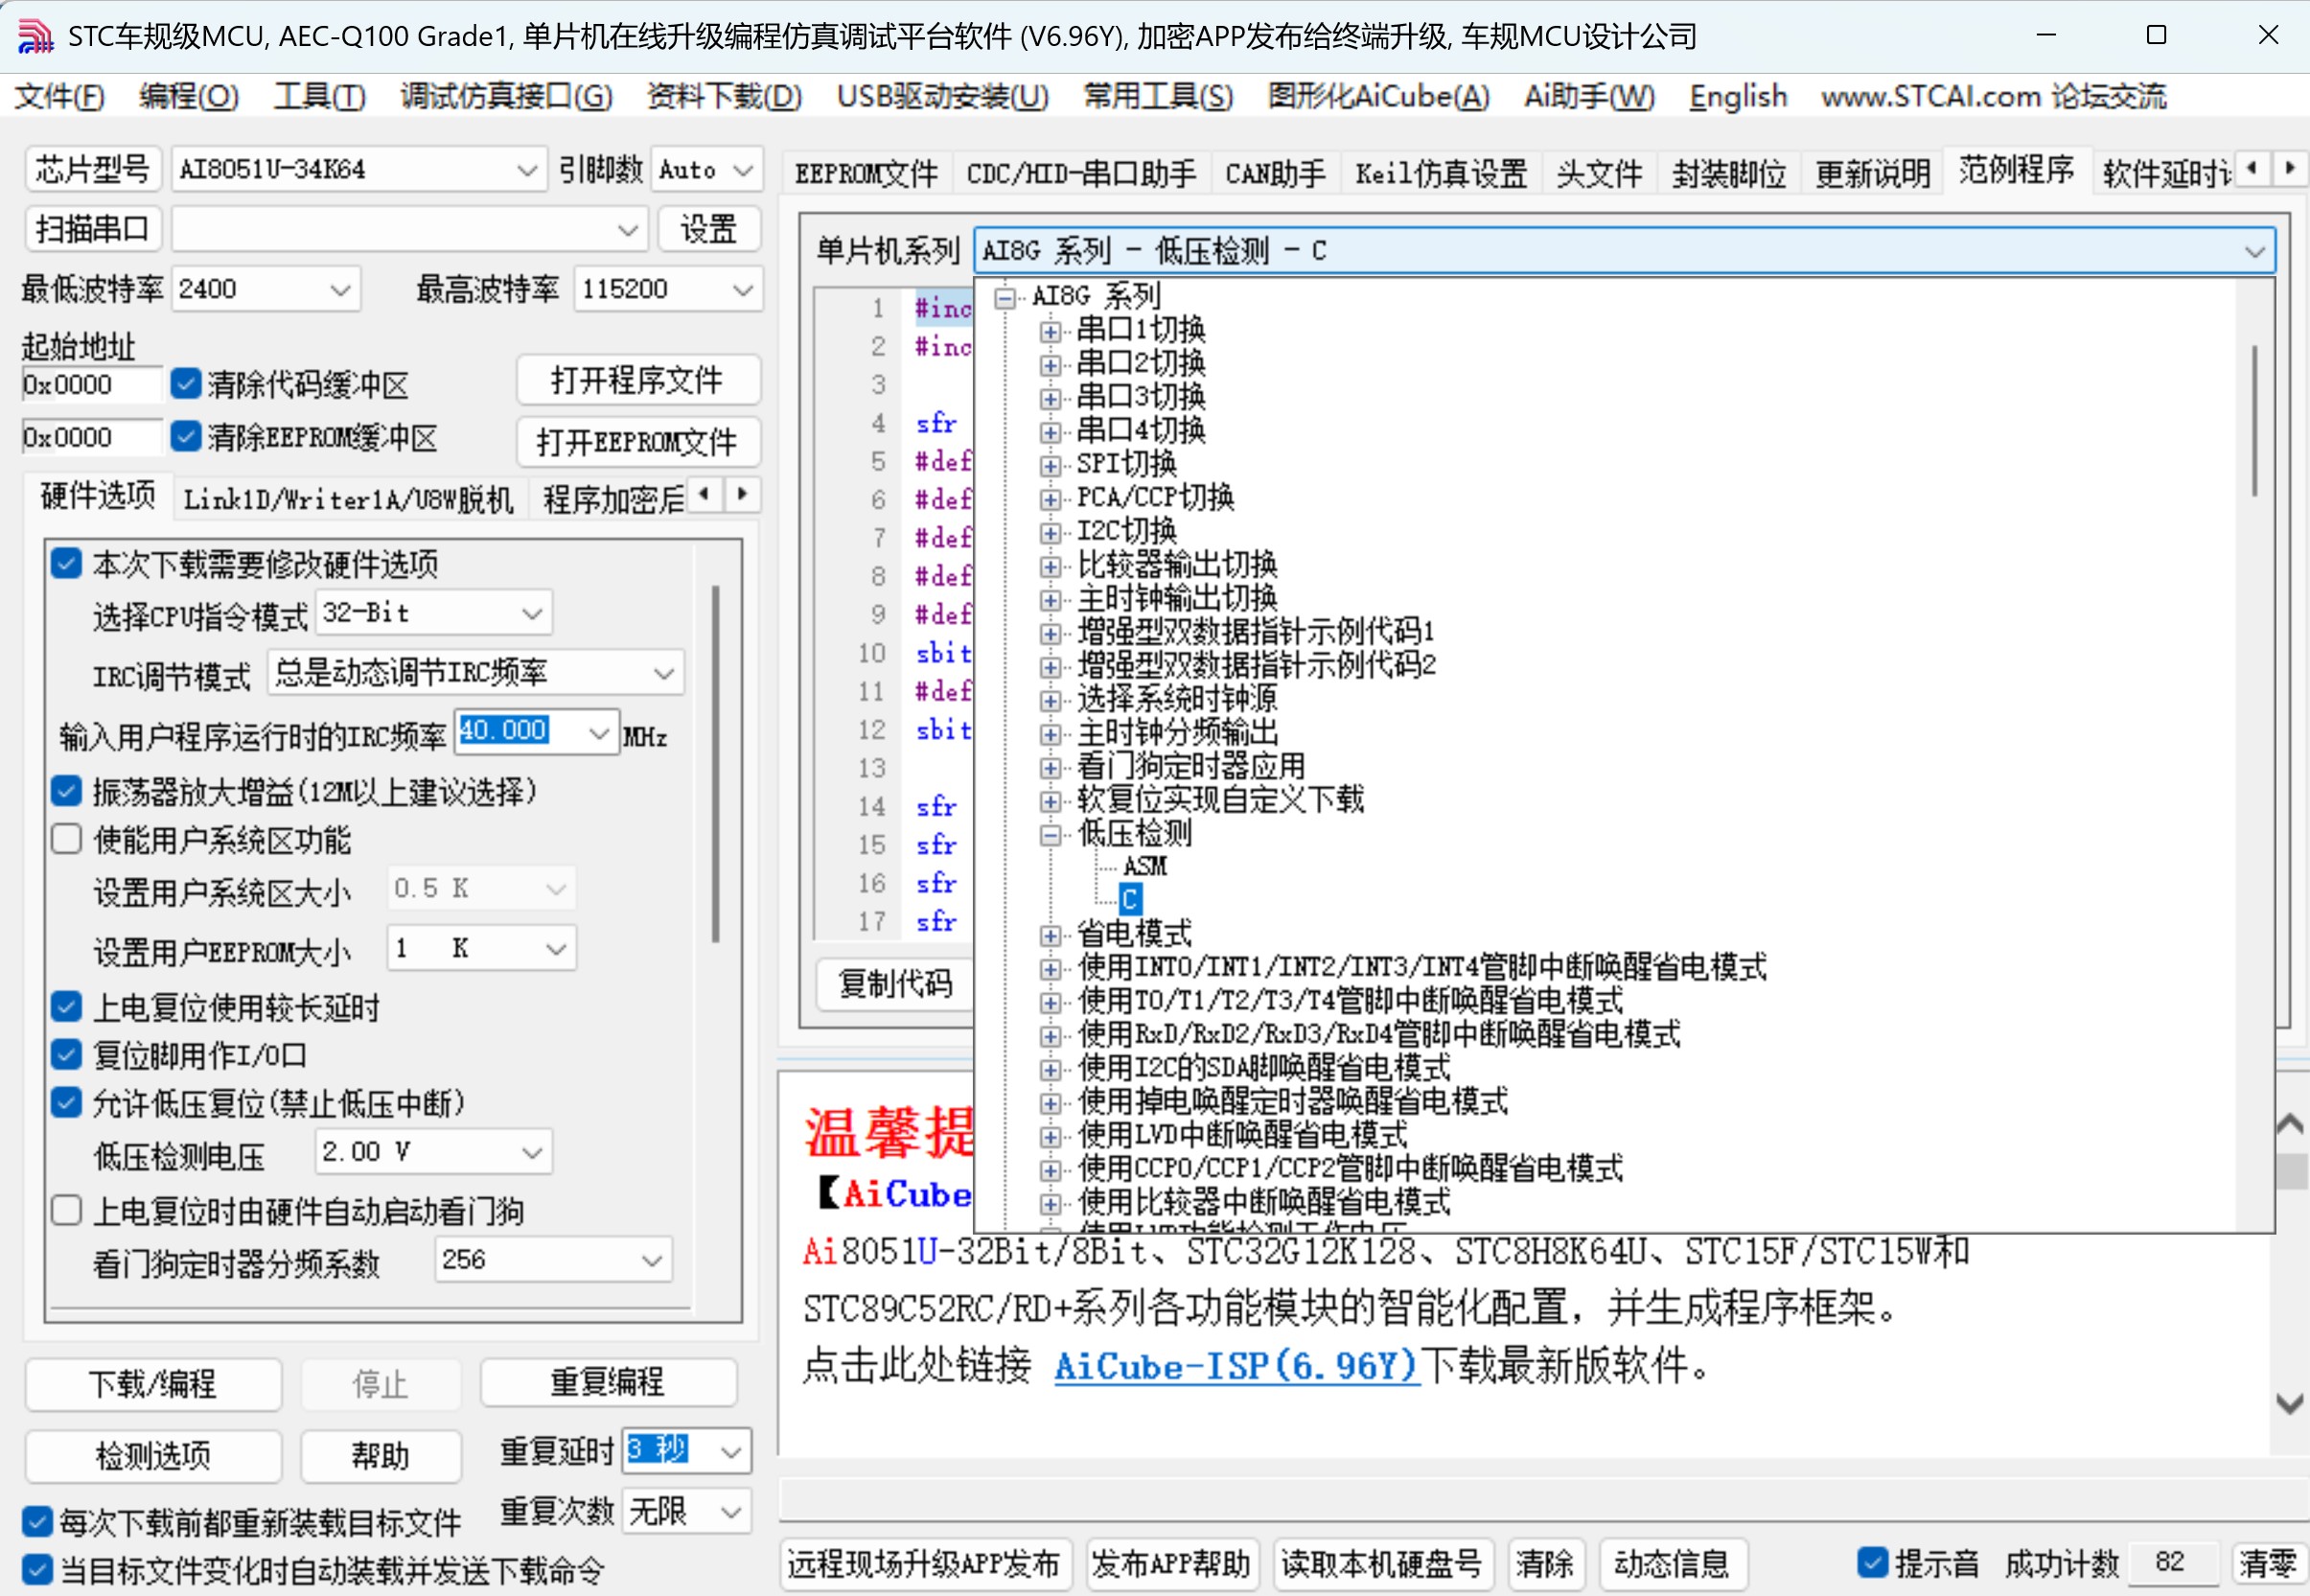
Task: Click hardware options tab strip right arrow
Action: point(742,494)
